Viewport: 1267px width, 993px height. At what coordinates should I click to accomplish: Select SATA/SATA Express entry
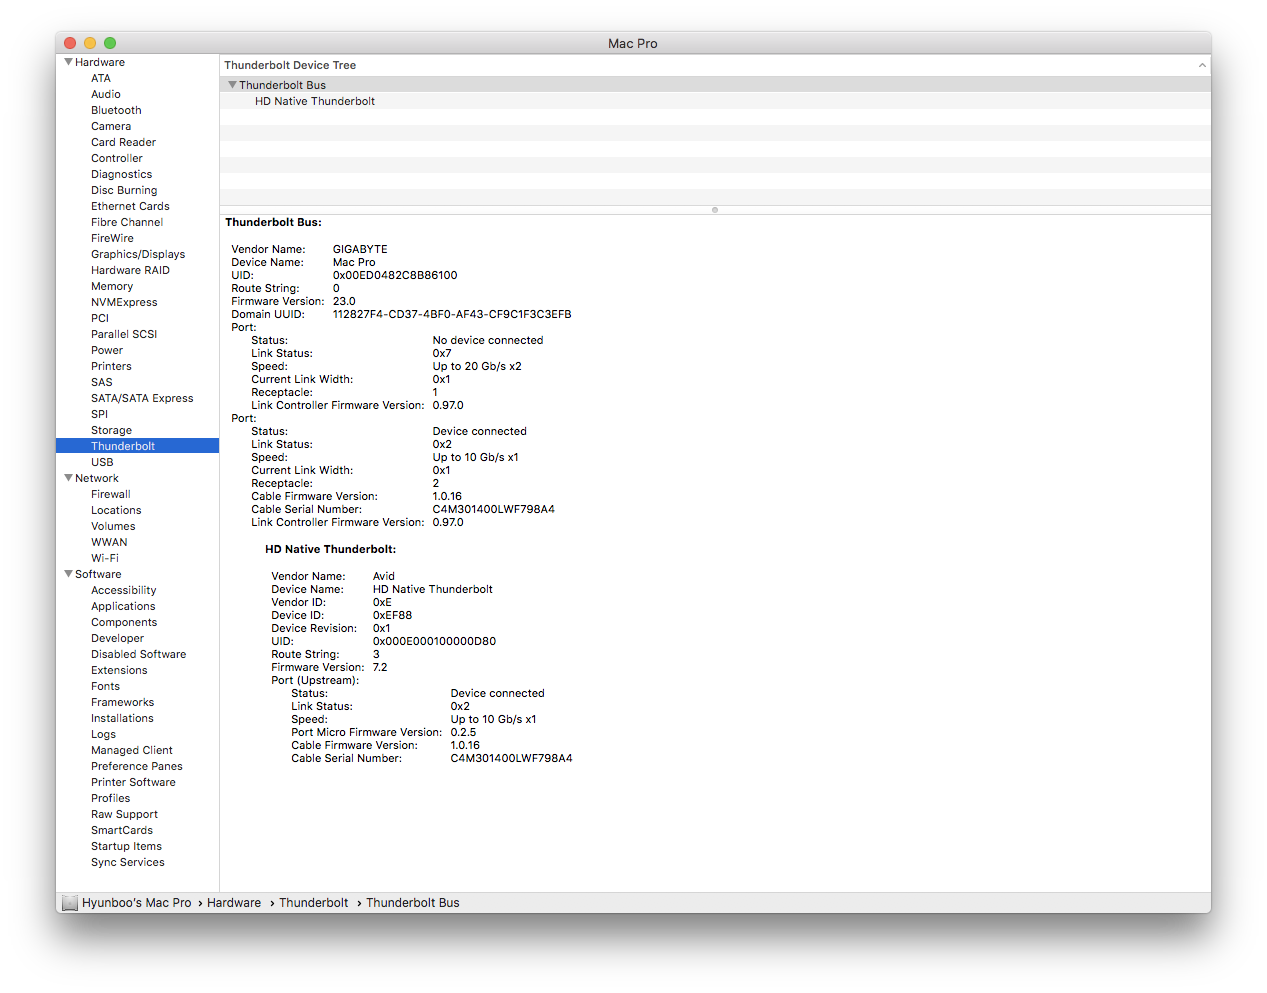(x=142, y=398)
